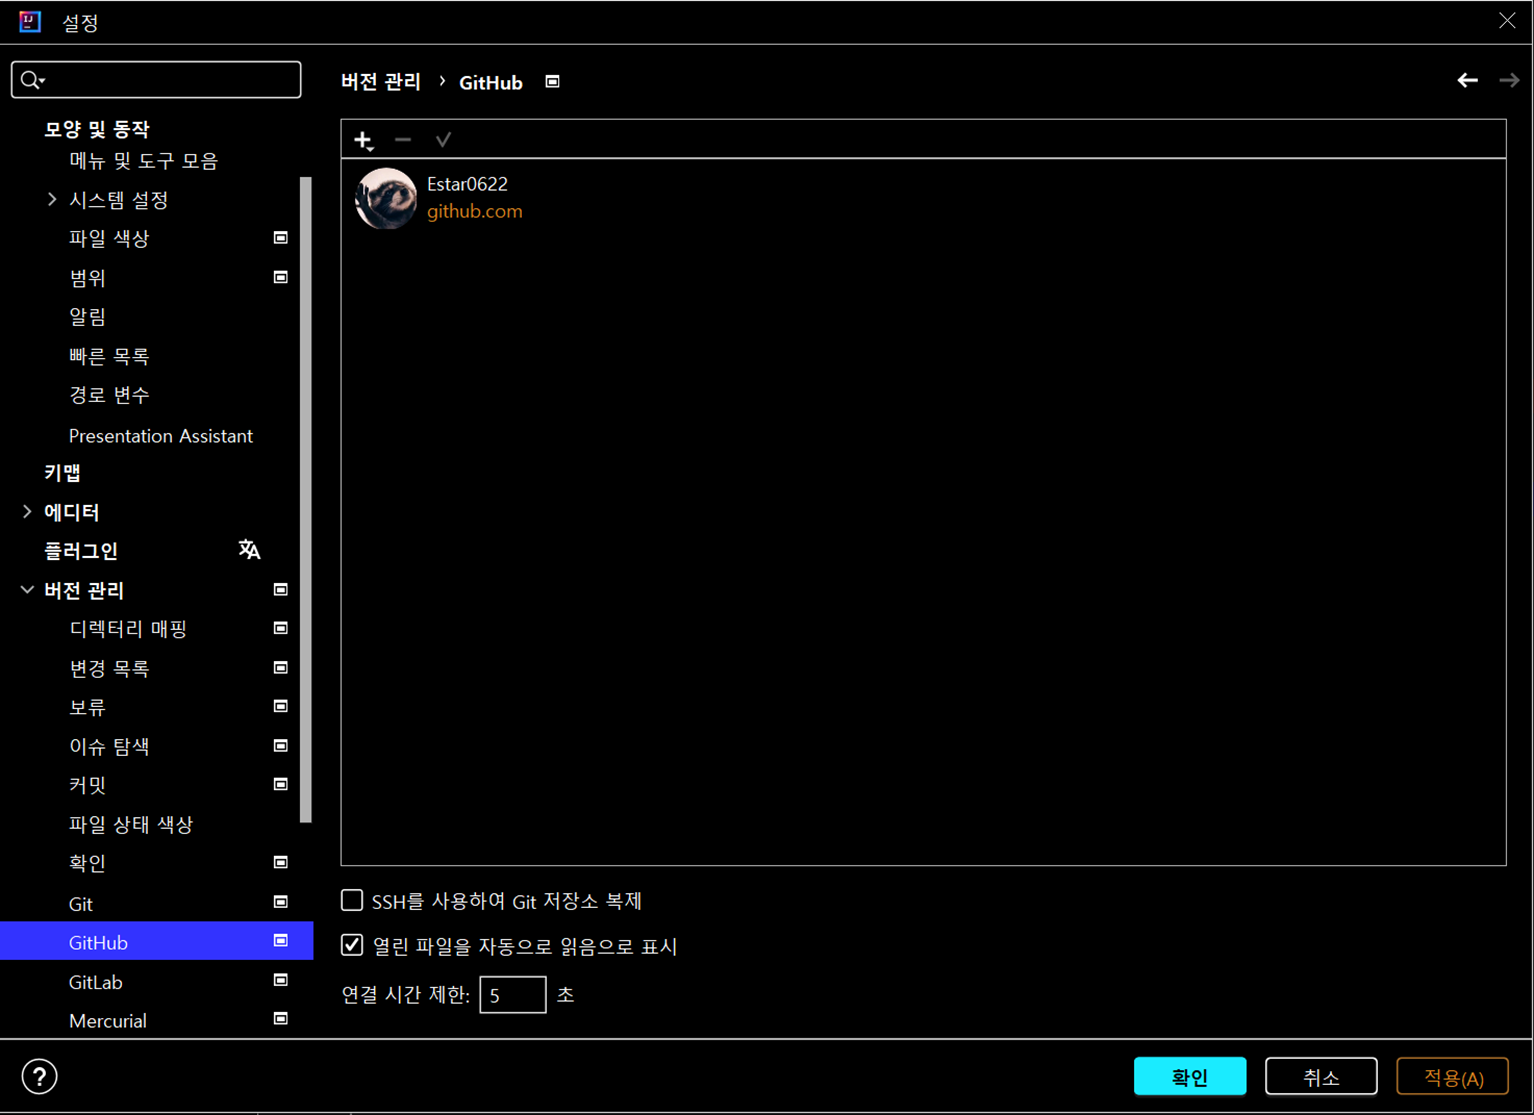Click project icon next to 범위
The height and width of the screenshot is (1115, 1534).
coord(281,277)
